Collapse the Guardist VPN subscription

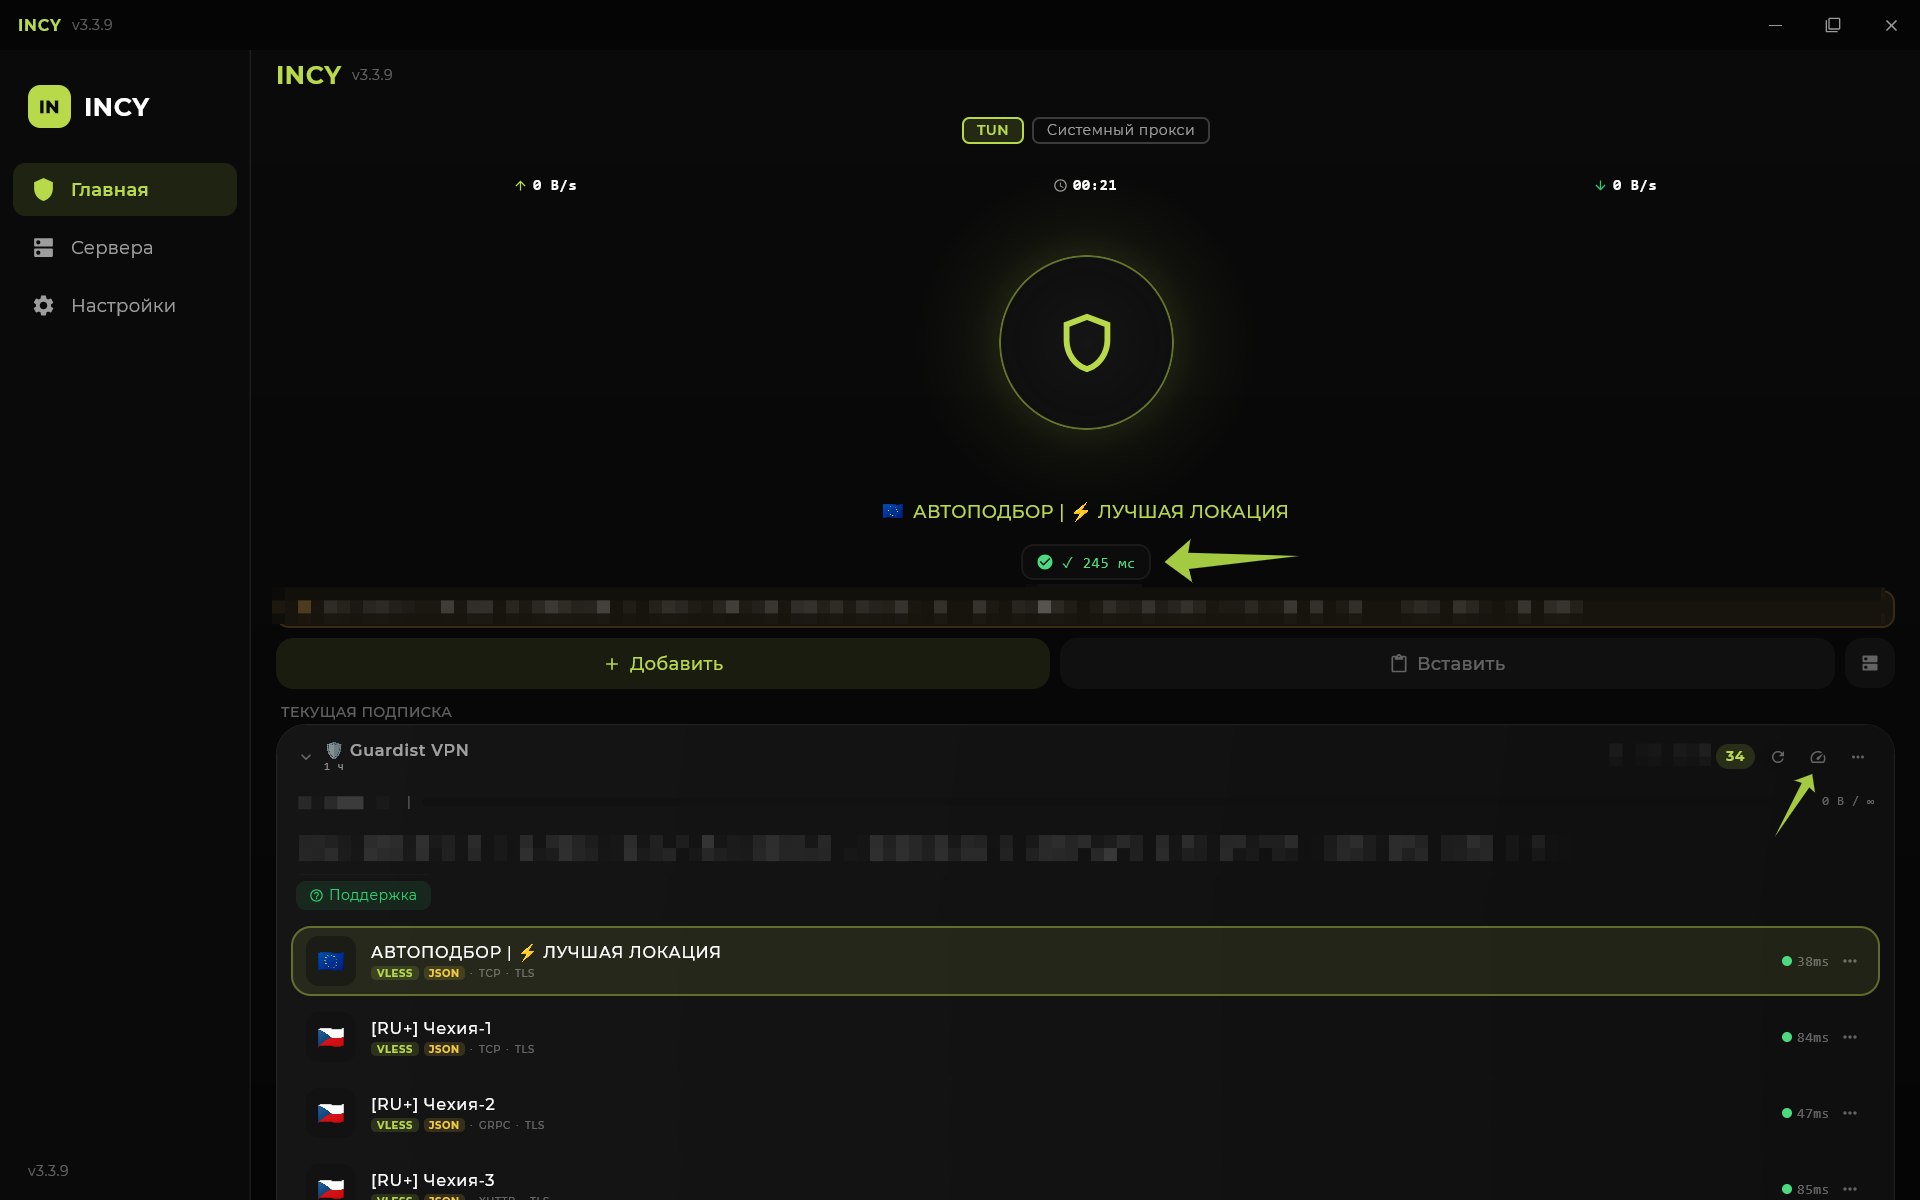click(x=306, y=757)
